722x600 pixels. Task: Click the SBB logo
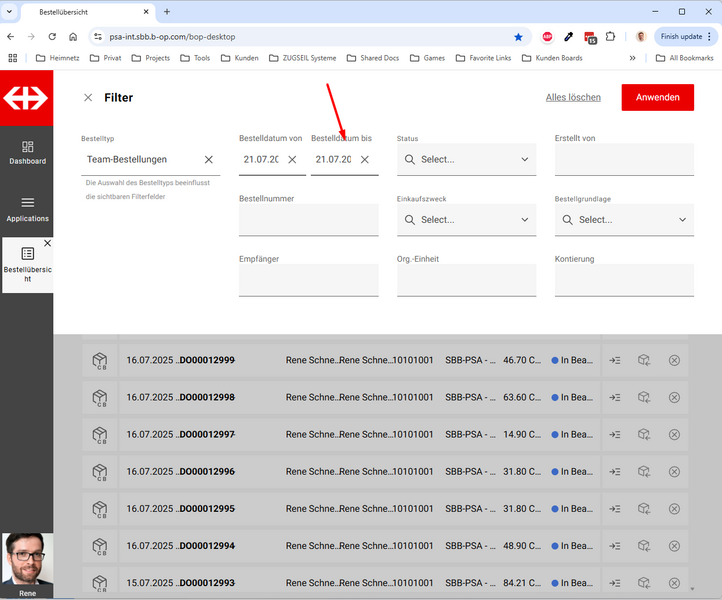(26, 98)
